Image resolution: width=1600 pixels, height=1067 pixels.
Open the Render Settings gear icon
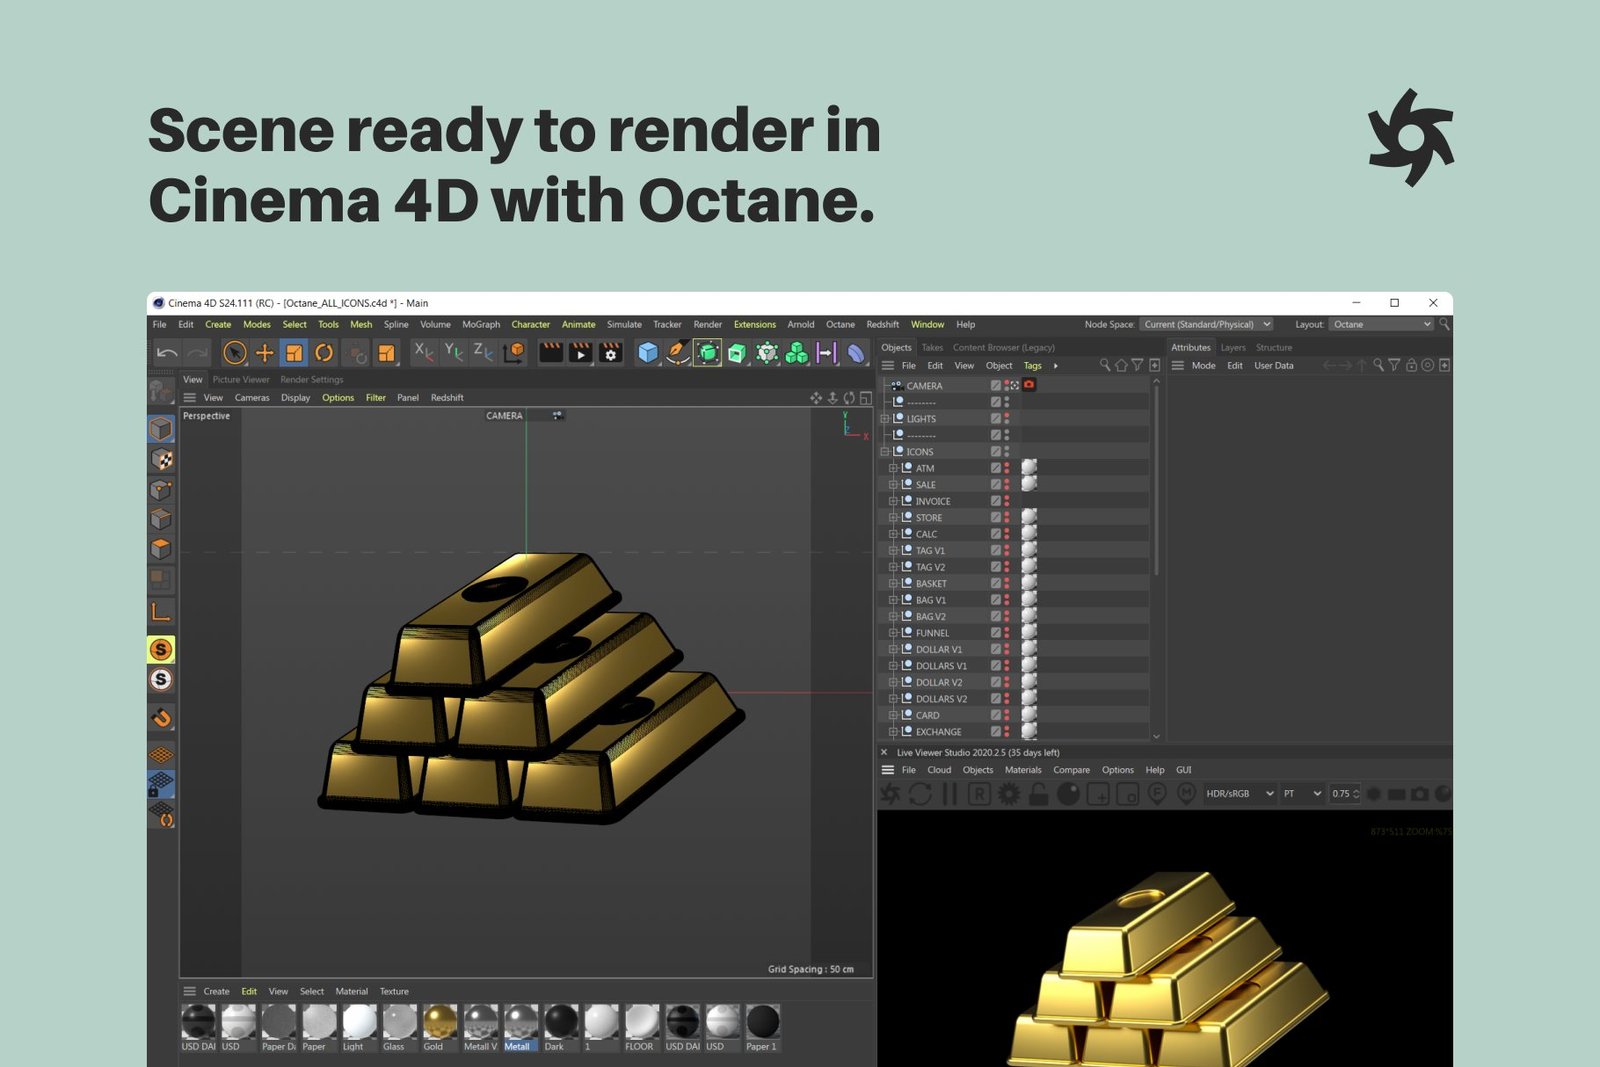click(612, 354)
